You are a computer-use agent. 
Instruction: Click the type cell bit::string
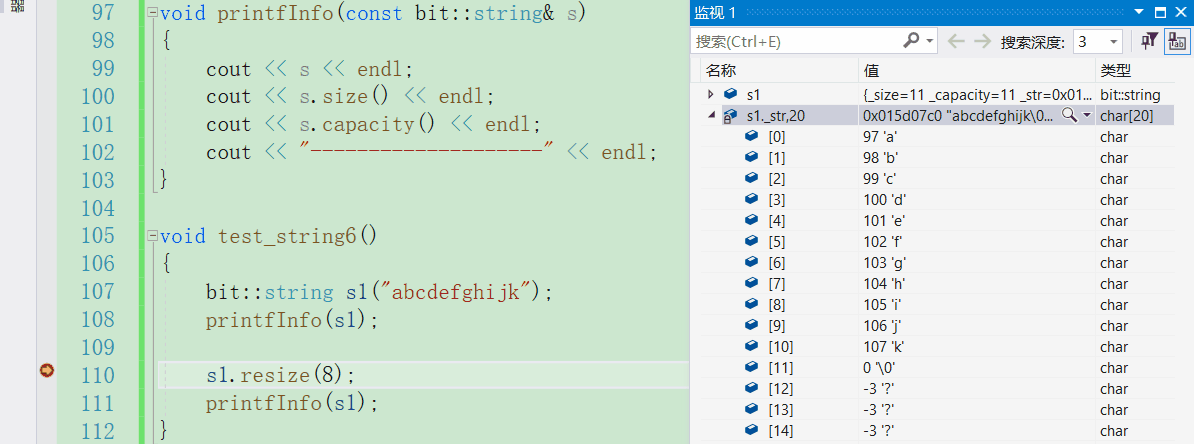pyautogui.click(x=1130, y=95)
